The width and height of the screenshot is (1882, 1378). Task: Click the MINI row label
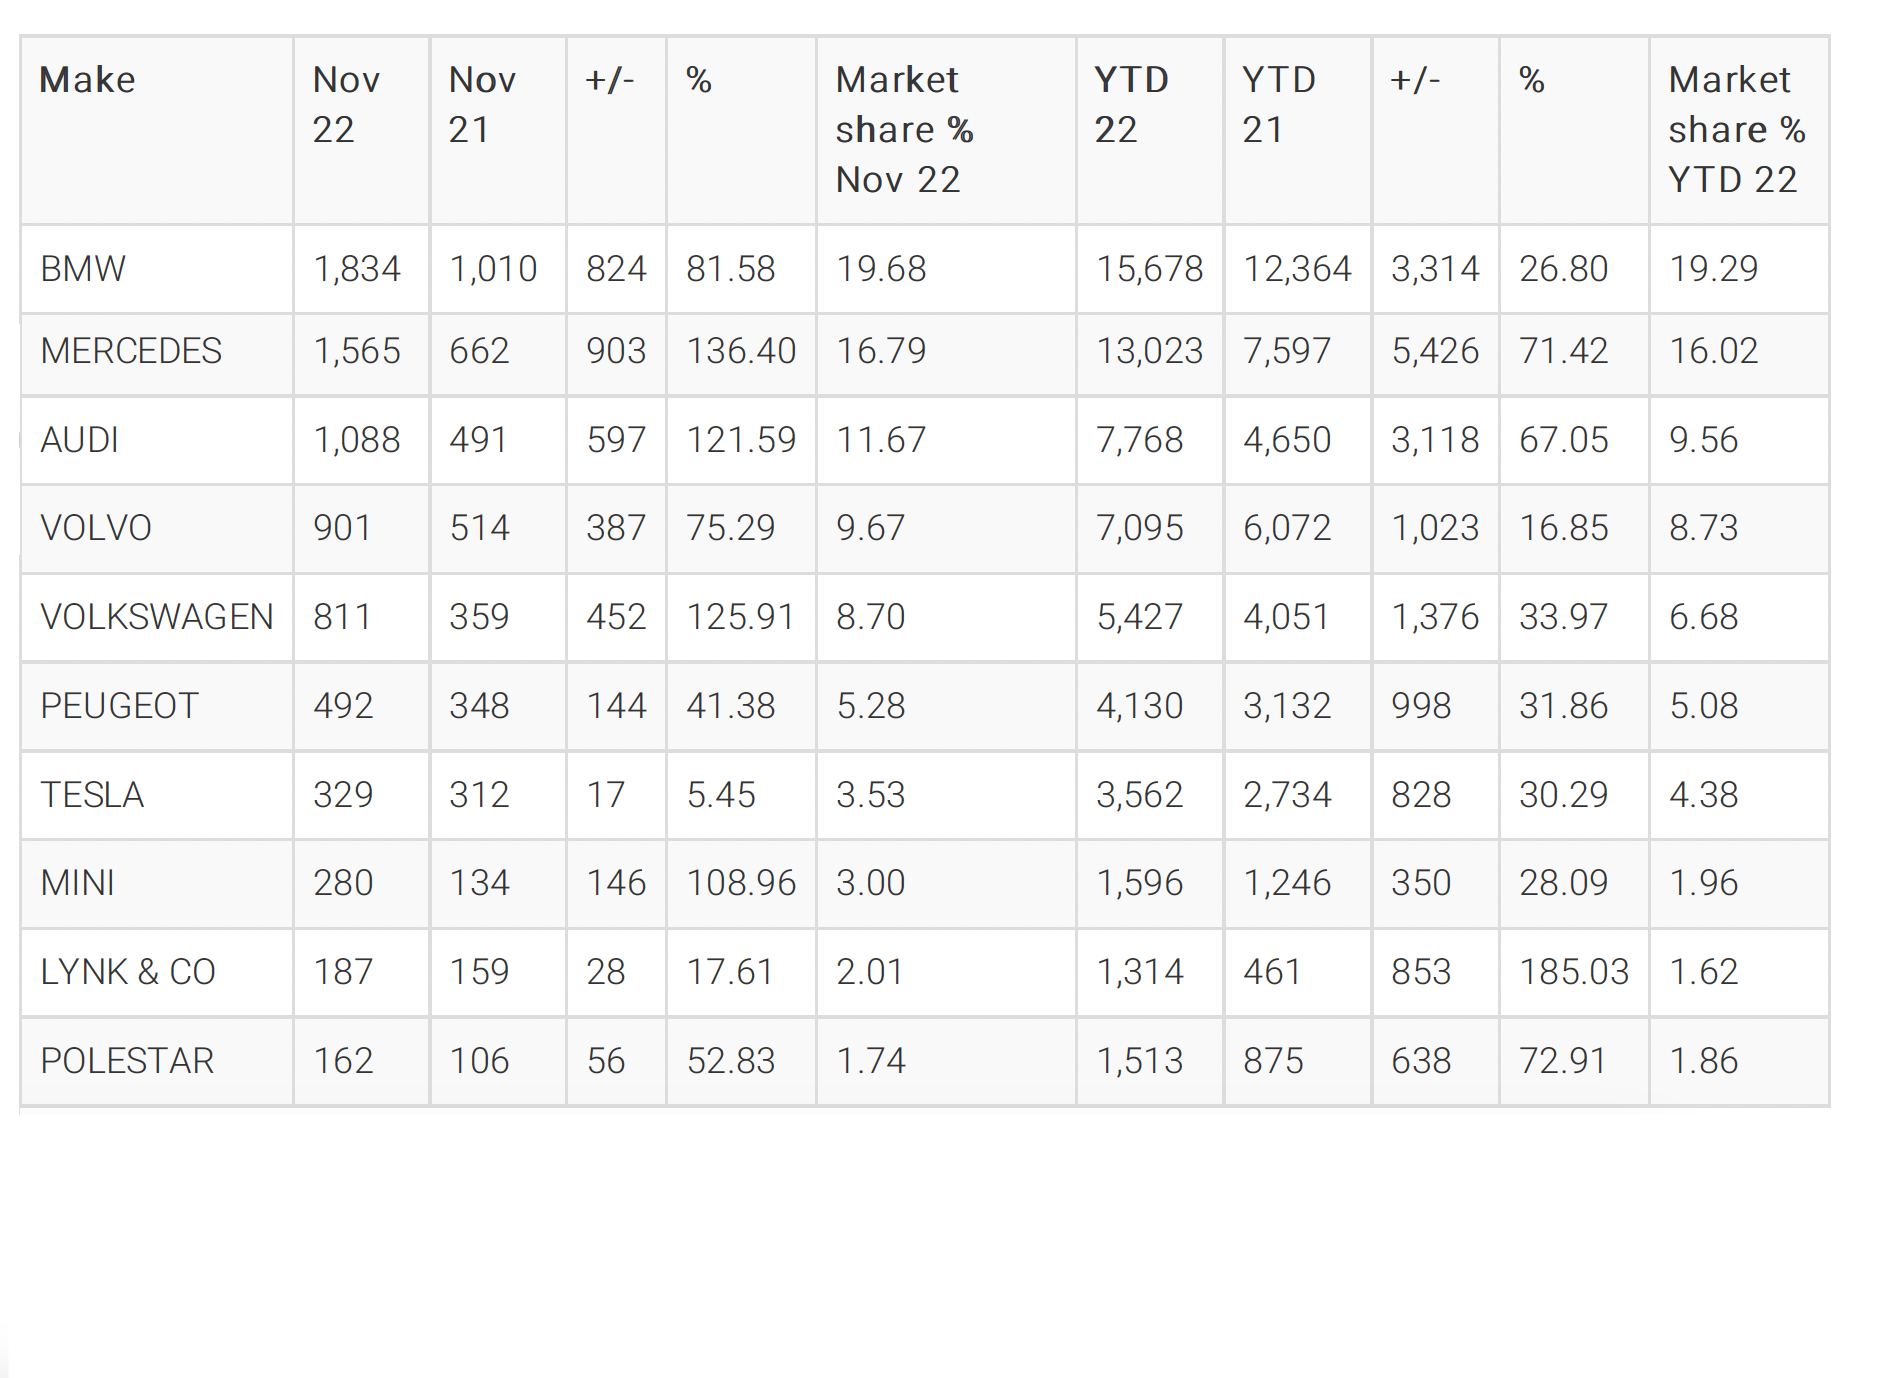click(77, 883)
